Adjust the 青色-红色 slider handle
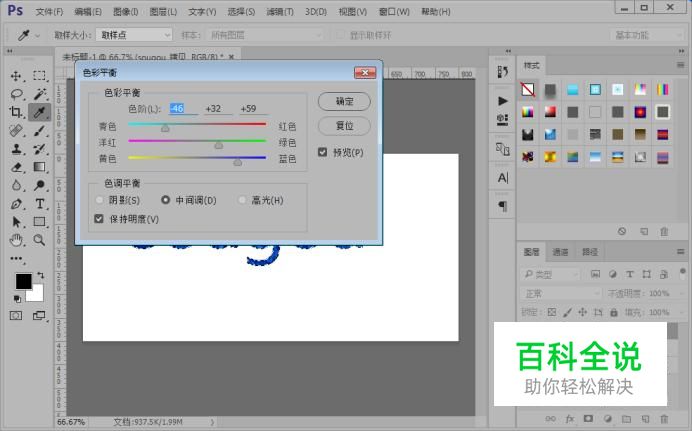This screenshot has width=692, height=431. click(165, 128)
